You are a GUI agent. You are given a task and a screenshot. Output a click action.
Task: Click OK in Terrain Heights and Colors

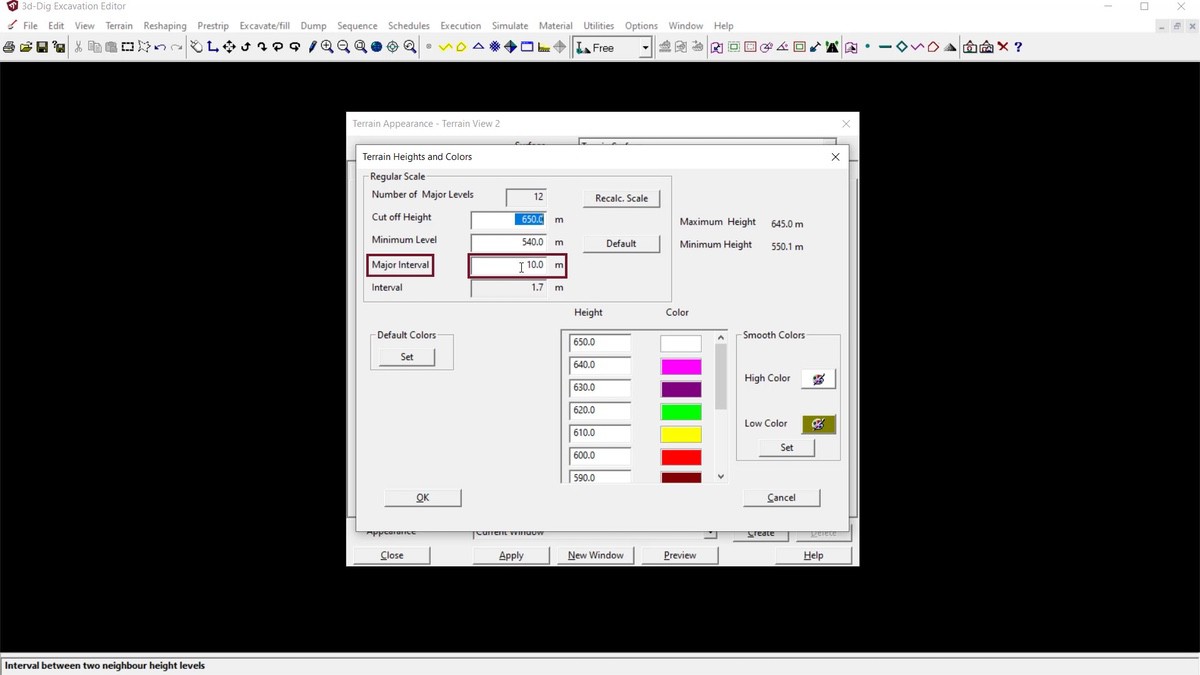coord(423,498)
